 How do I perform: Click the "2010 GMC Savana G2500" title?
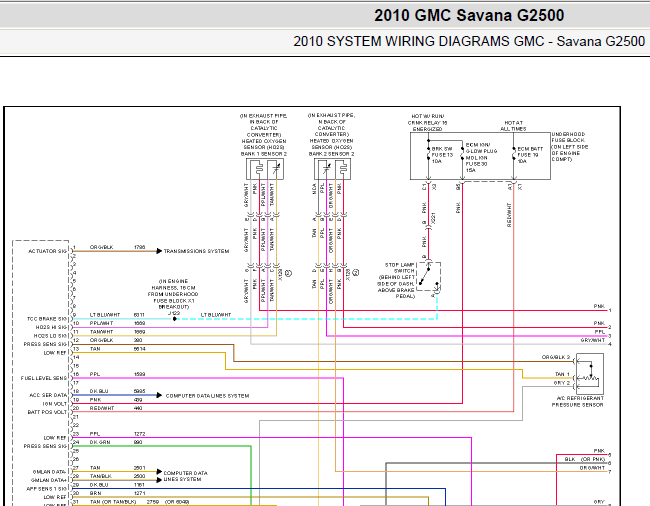pos(469,15)
